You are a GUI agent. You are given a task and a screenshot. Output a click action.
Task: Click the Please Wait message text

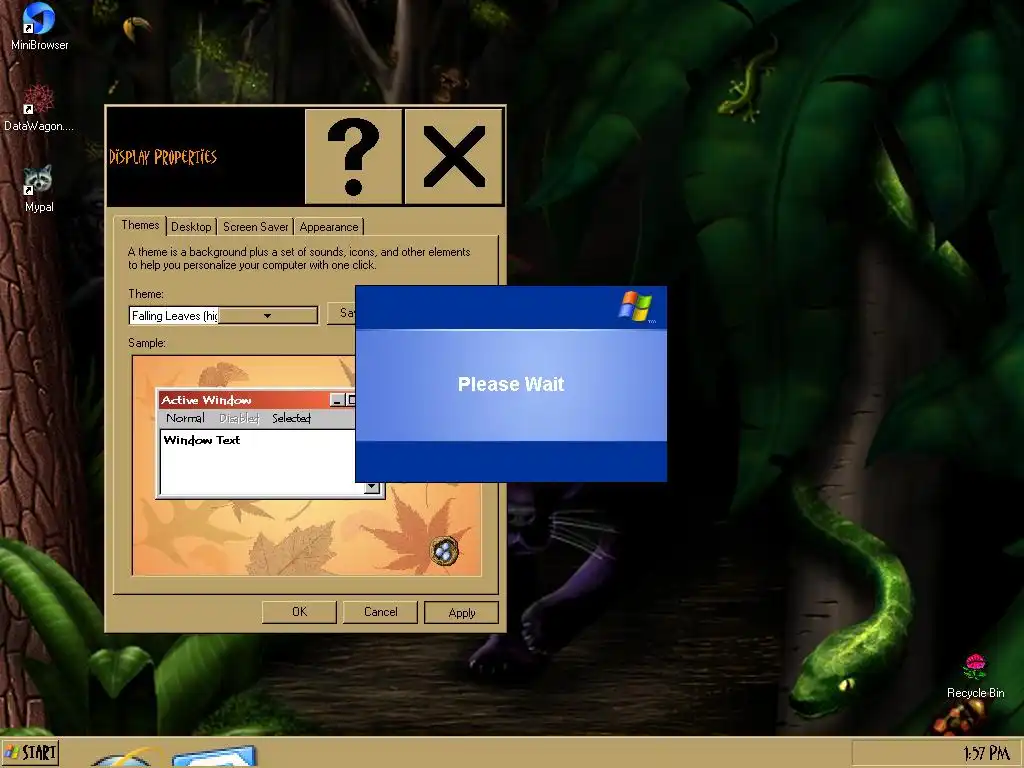point(511,384)
